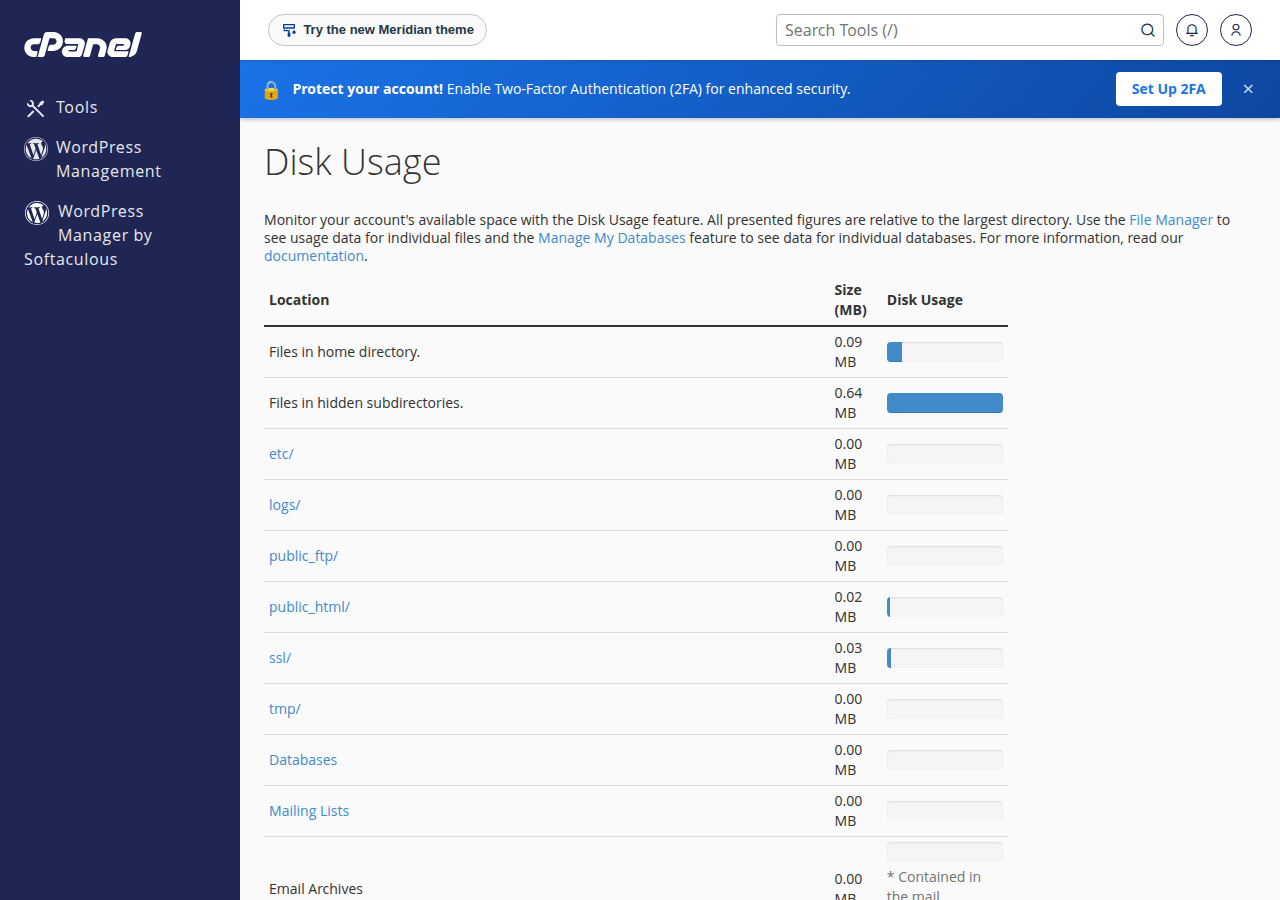Open the user account icon
This screenshot has height=900, width=1280.
pos(1236,30)
